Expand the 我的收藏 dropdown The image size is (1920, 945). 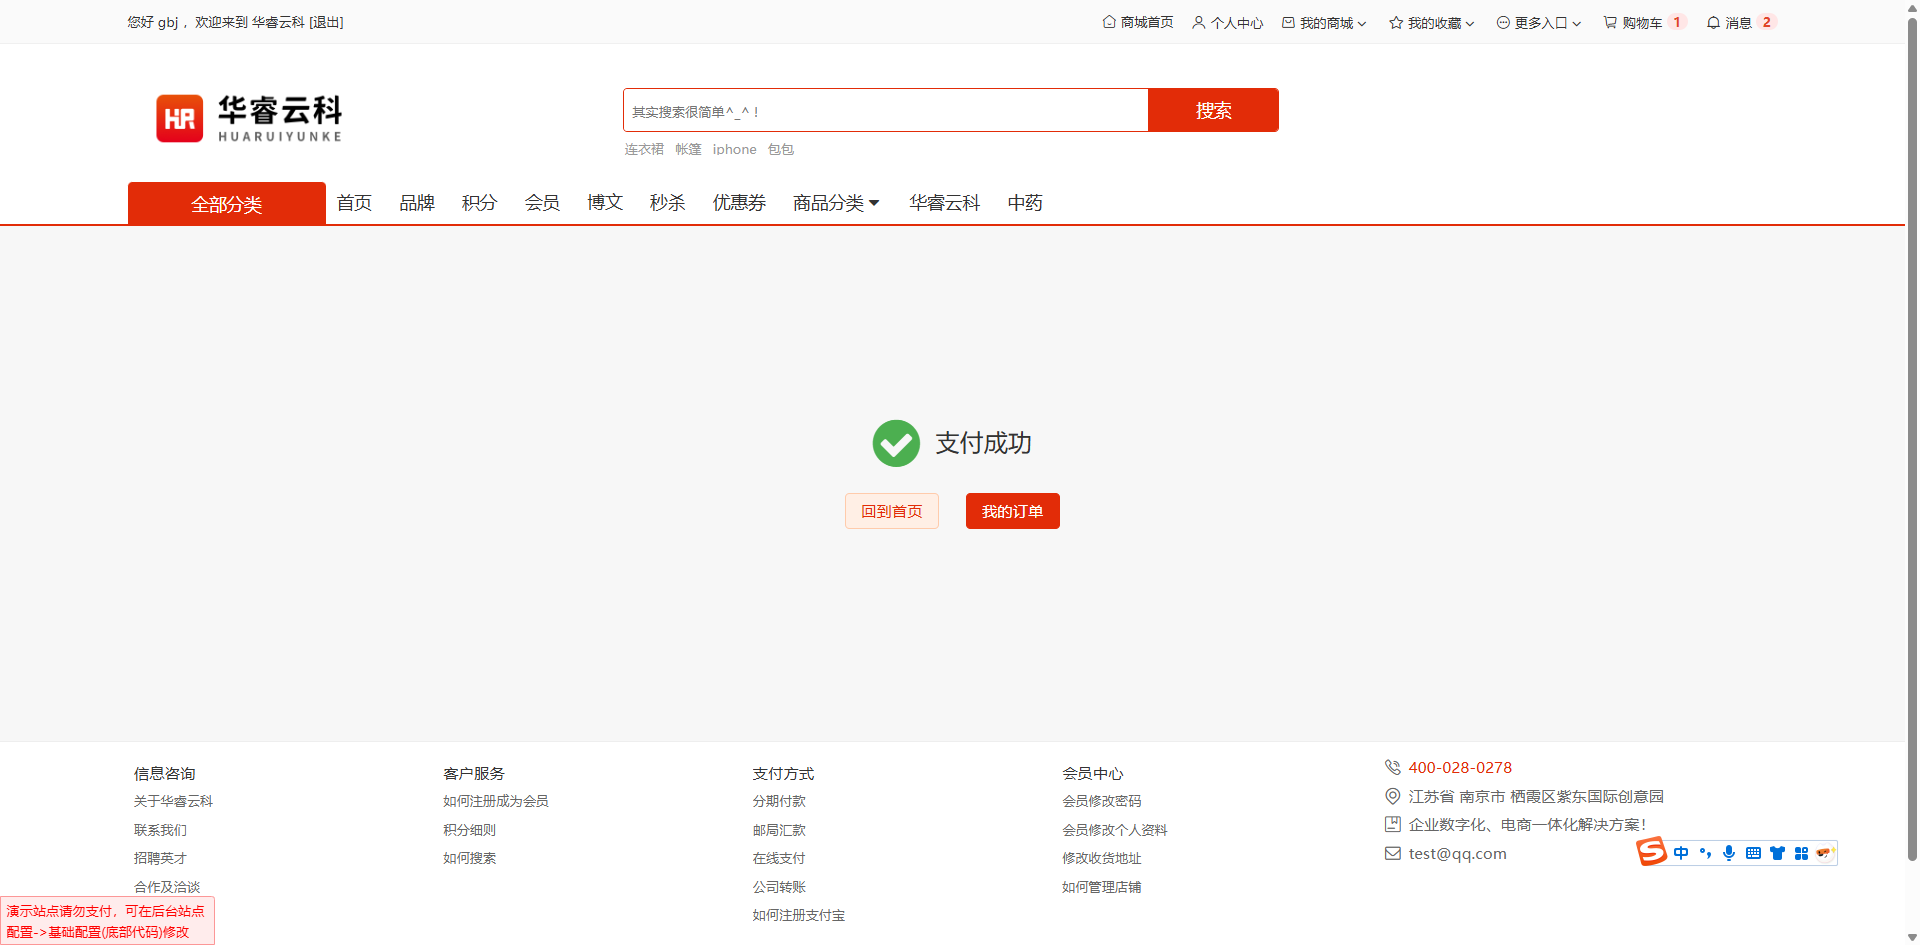coord(1431,22)
